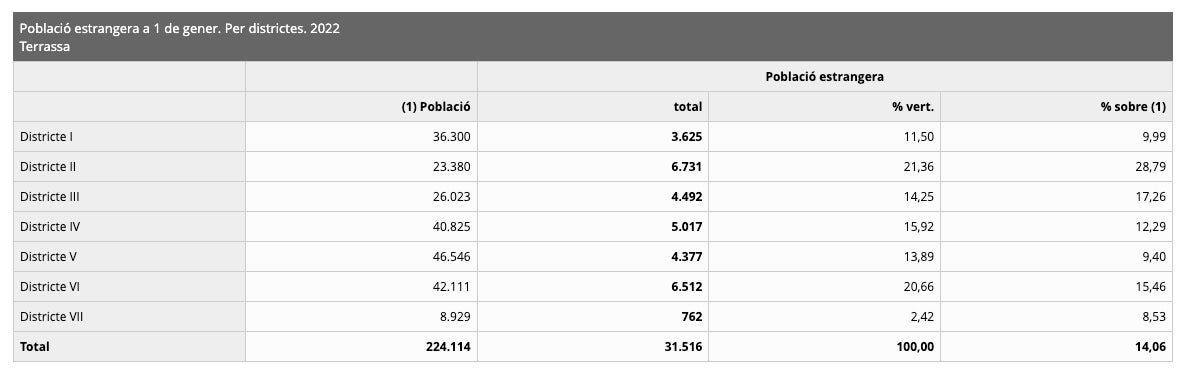Viewport: 1186px width, 377px height.
Task: Select the total column header
Action: [x=688, y=107]
